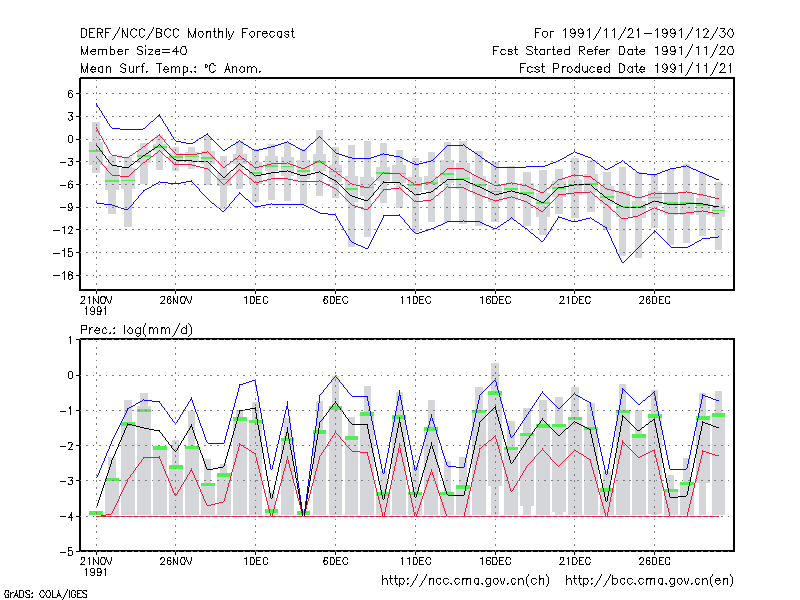800x600 pixels.
Task: Click the 26NOV tick on temperature chart
Action: coord(176,301)
